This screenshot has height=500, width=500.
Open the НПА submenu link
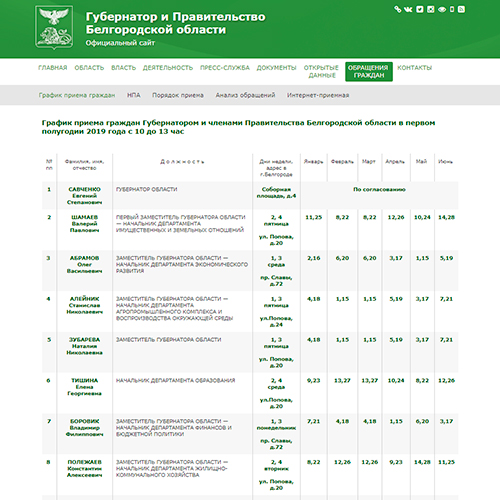click(x=134, y=95)
